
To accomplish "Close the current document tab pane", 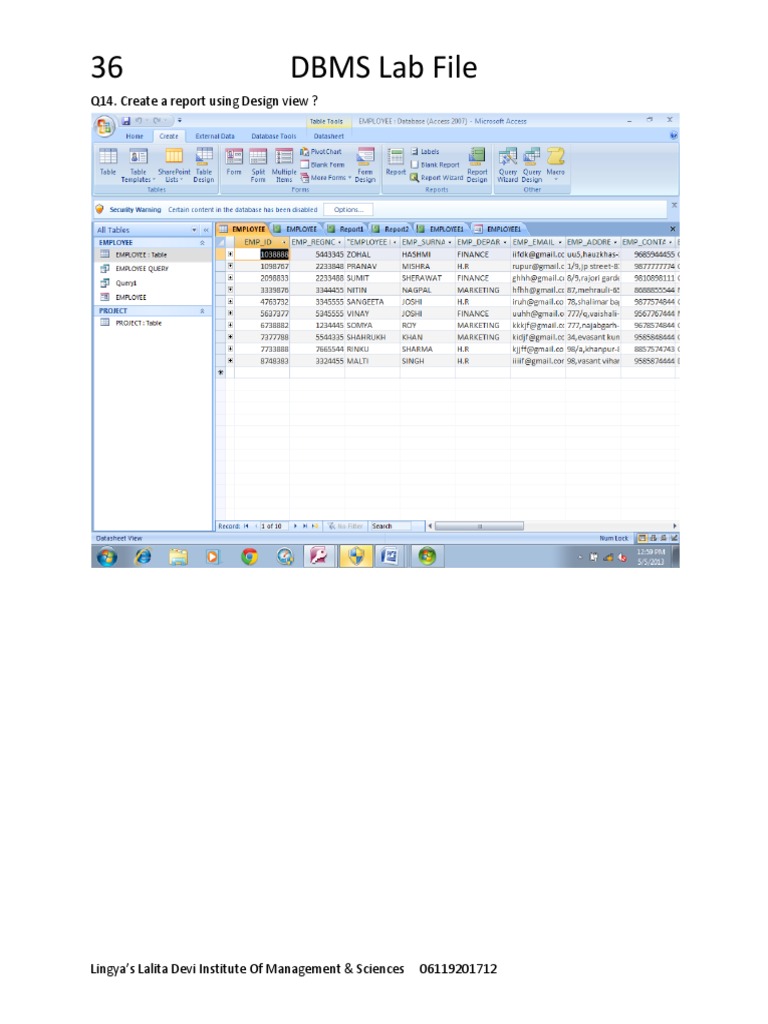I will [x=673, y=229].
